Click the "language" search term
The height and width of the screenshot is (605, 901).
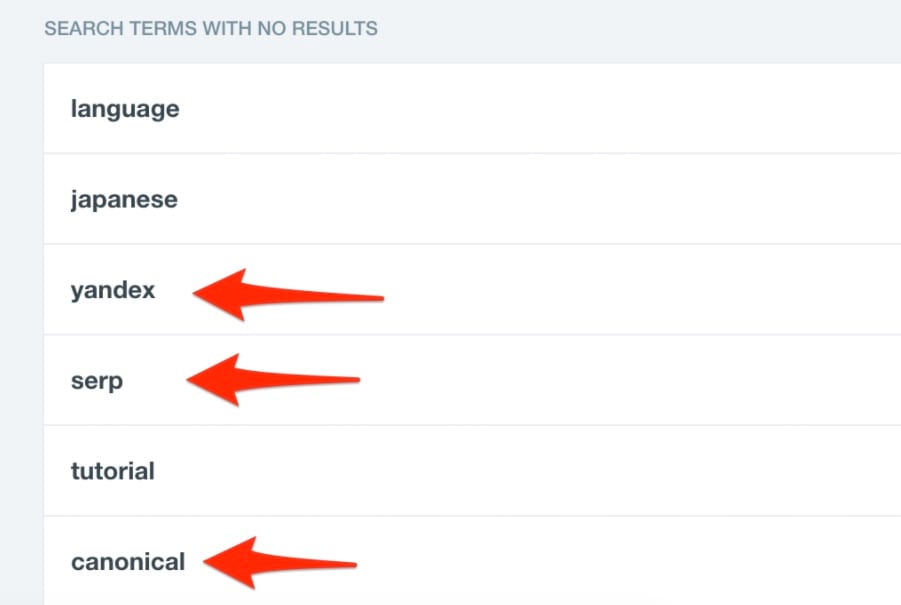coord(125,109)
